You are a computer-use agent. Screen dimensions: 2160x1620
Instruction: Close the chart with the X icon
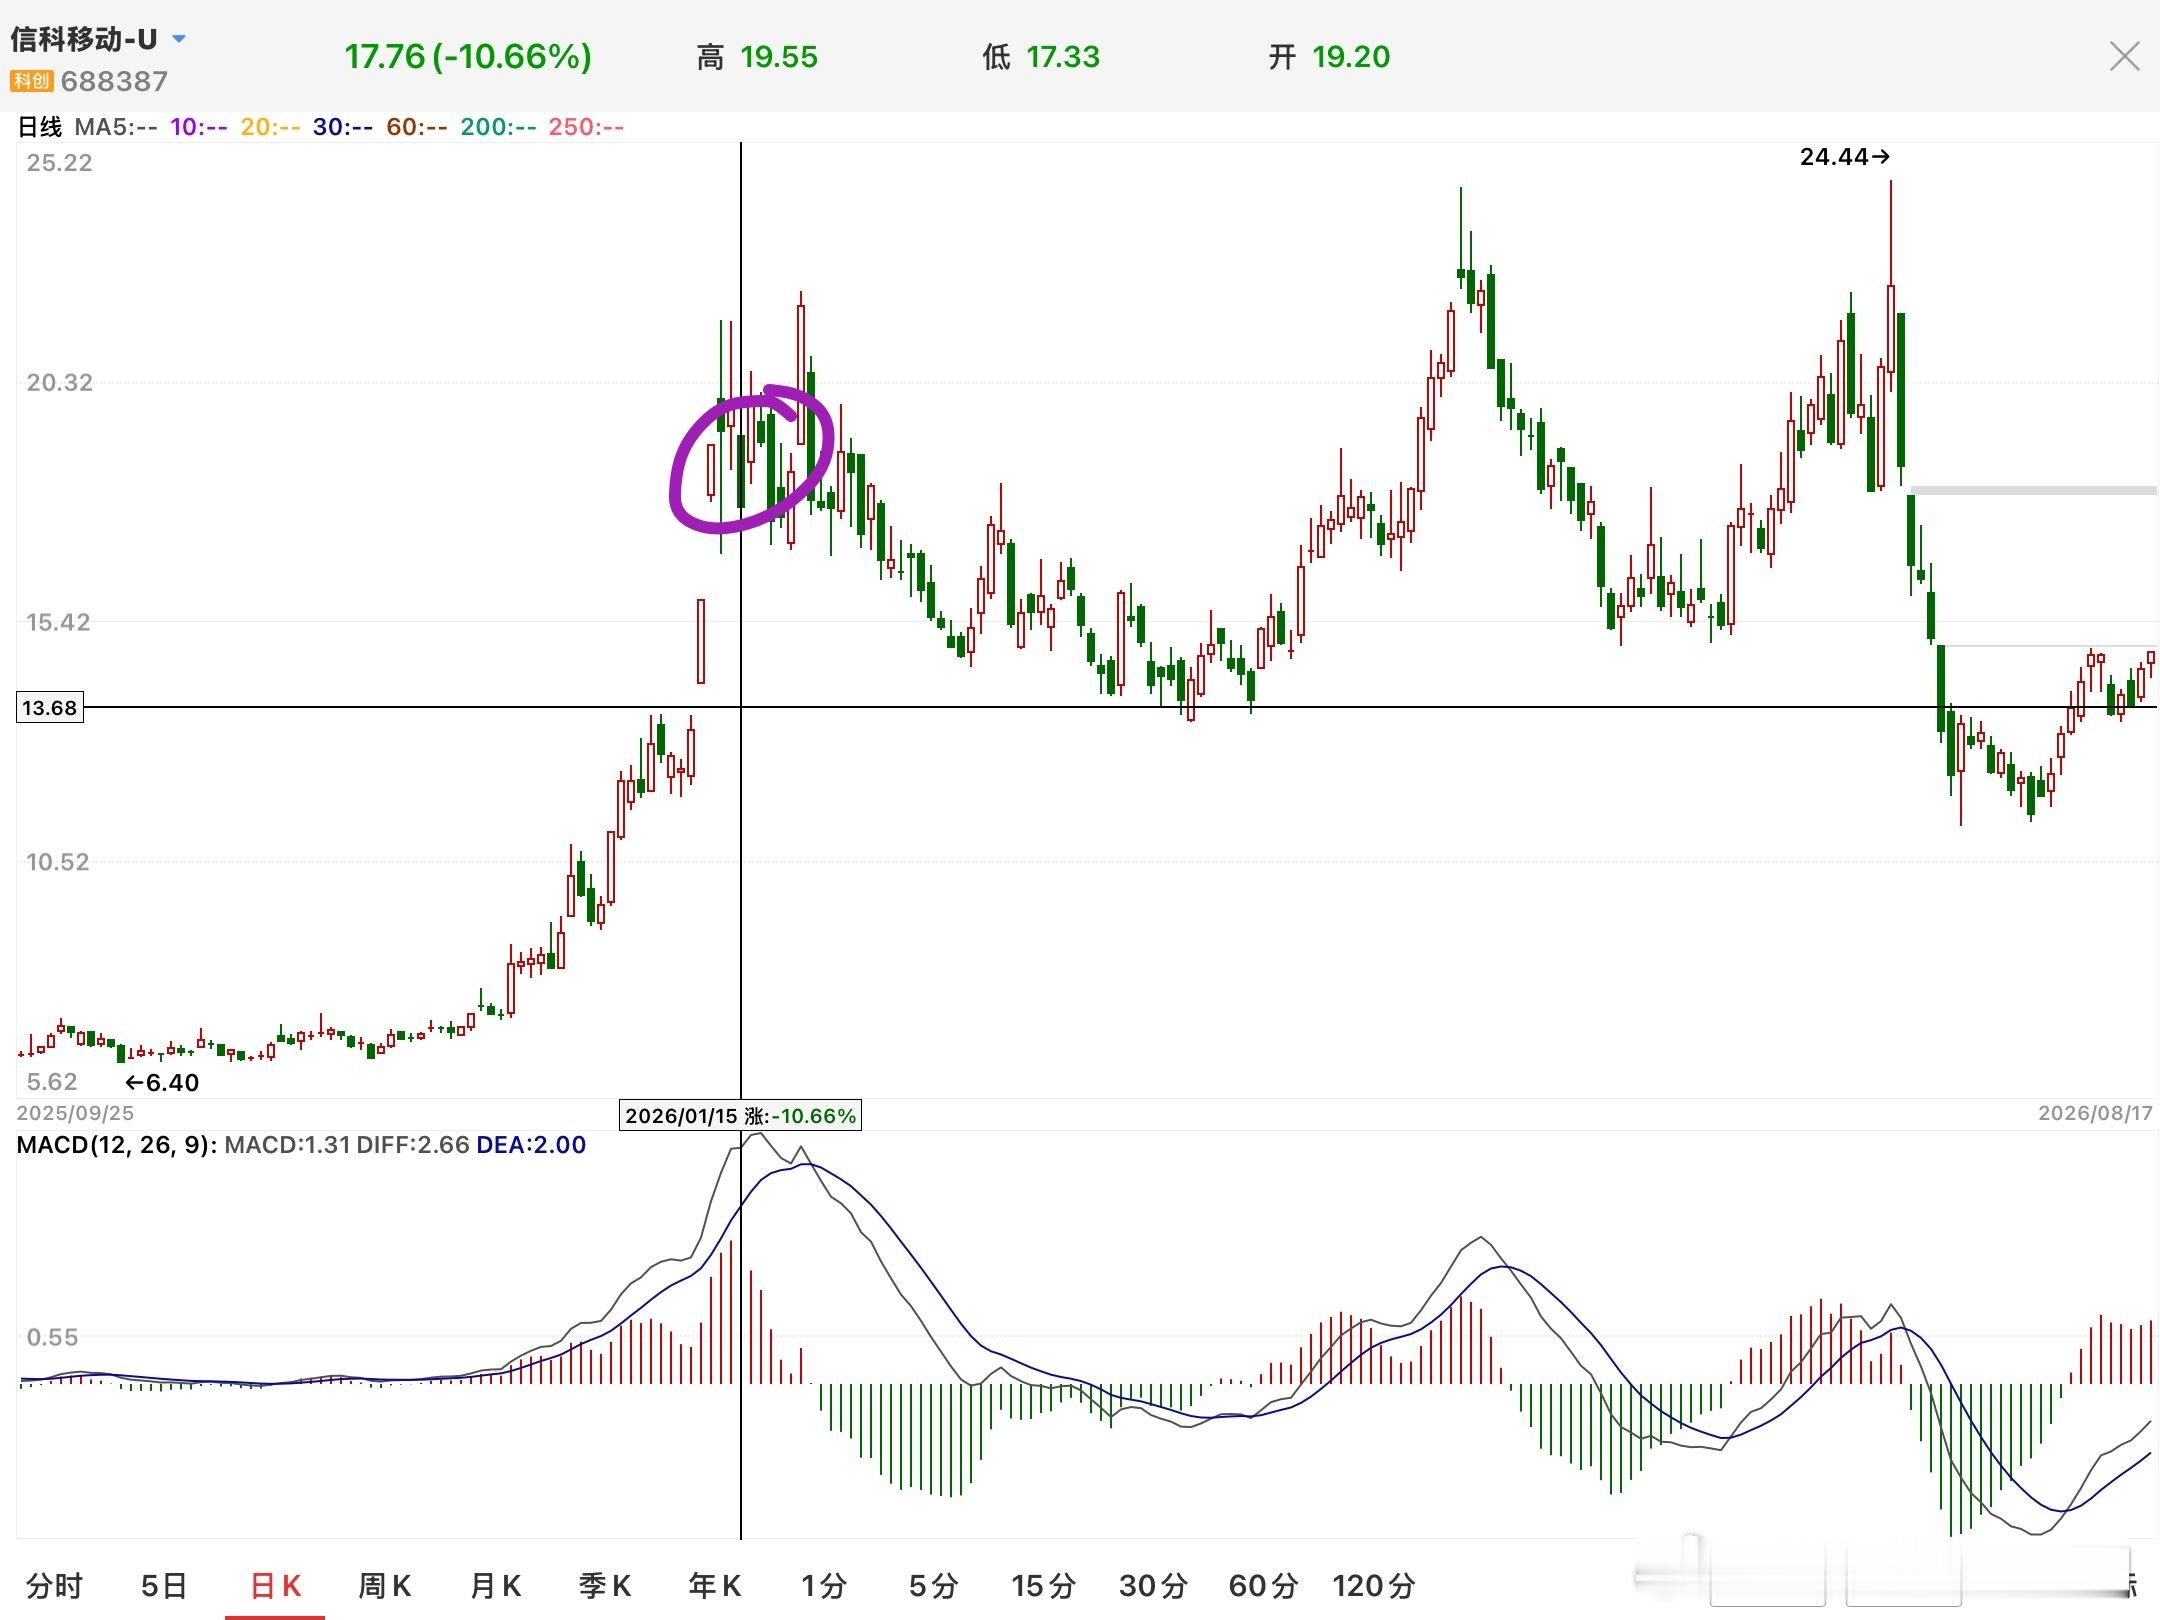click(x=2124, y=56)
